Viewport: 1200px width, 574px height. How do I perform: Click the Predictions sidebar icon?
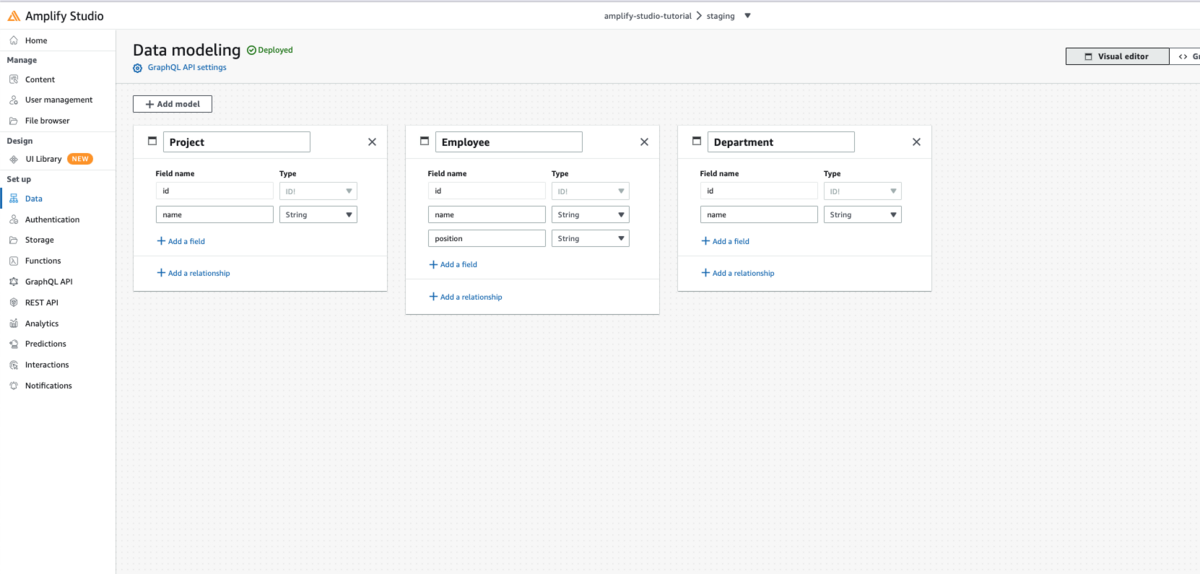coord(14,344)
